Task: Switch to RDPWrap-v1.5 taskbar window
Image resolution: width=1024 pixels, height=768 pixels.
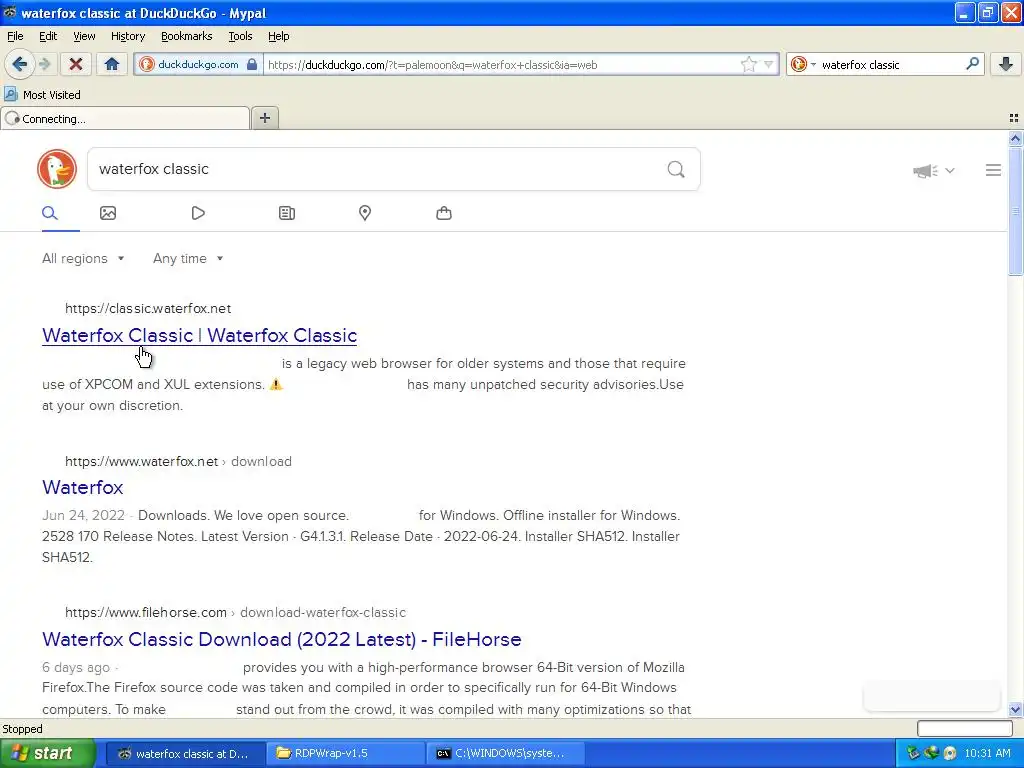Action: click(x=345, y=753)
